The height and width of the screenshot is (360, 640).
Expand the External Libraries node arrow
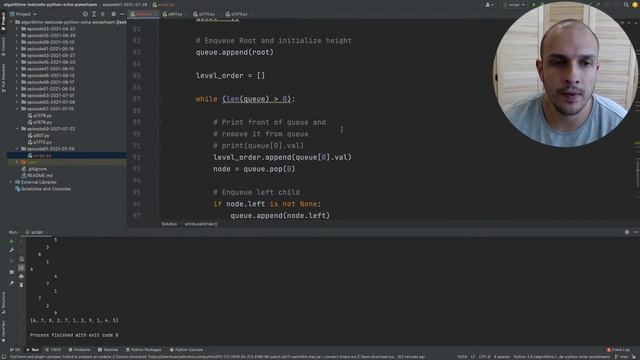[x=11, y=182]
